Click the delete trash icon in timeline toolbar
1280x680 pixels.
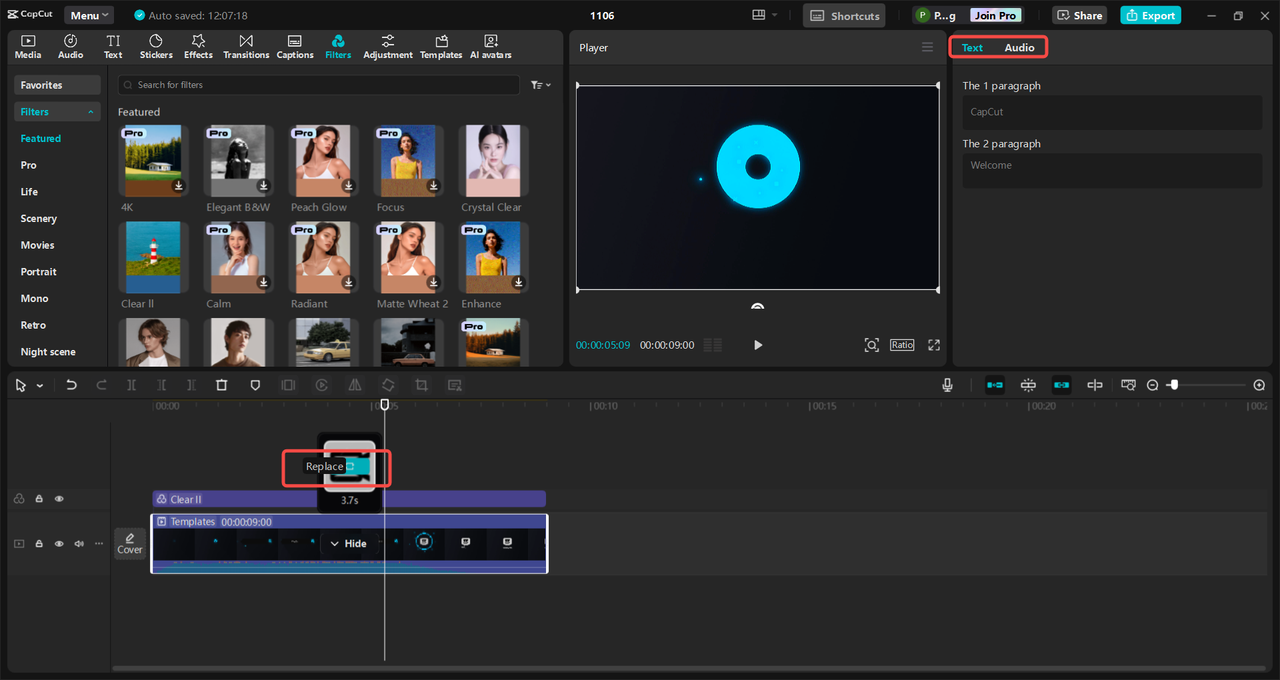point(222,385)
